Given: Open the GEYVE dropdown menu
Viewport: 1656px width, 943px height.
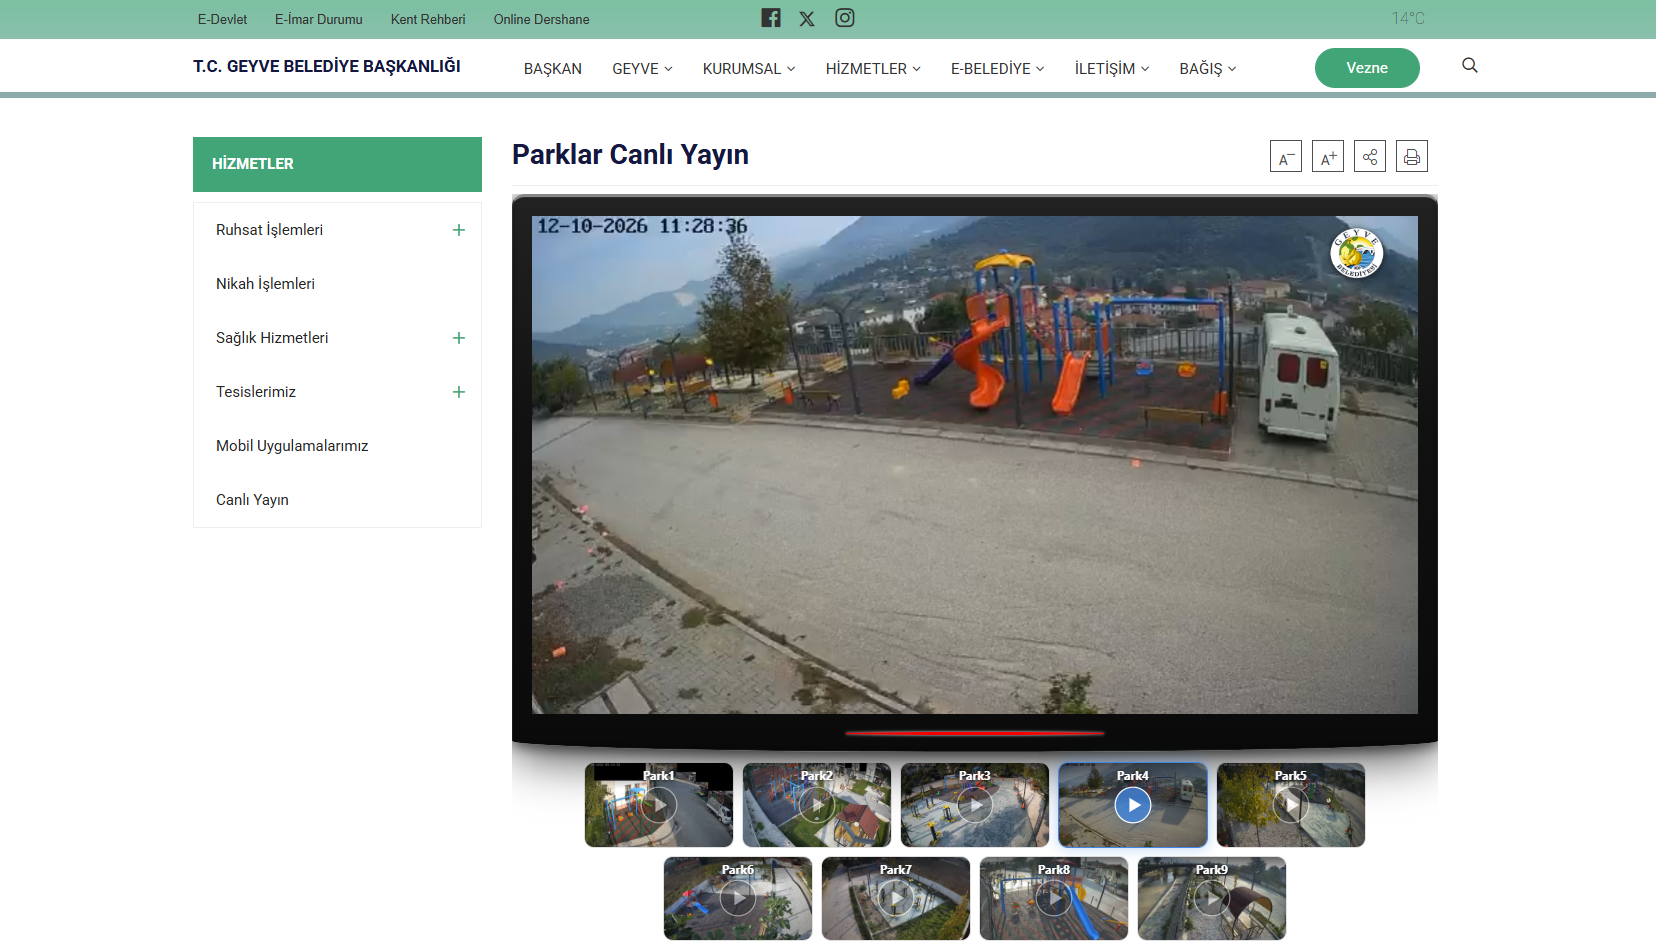Looking at the screenshot, I should point(642,68).
